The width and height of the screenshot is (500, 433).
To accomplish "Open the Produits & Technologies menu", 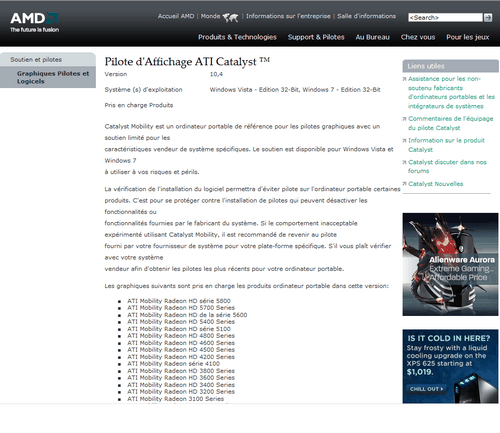I will pos(237,37).
